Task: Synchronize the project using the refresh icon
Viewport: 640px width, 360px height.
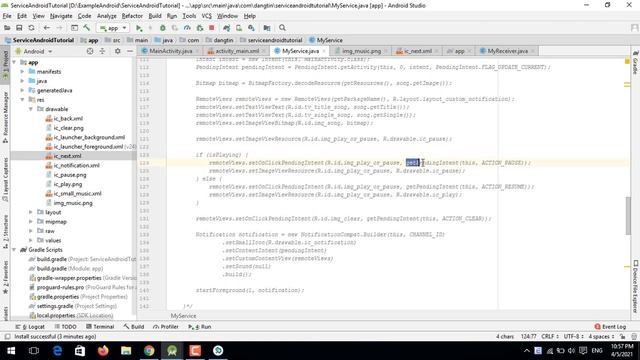Action: (31, 28)
